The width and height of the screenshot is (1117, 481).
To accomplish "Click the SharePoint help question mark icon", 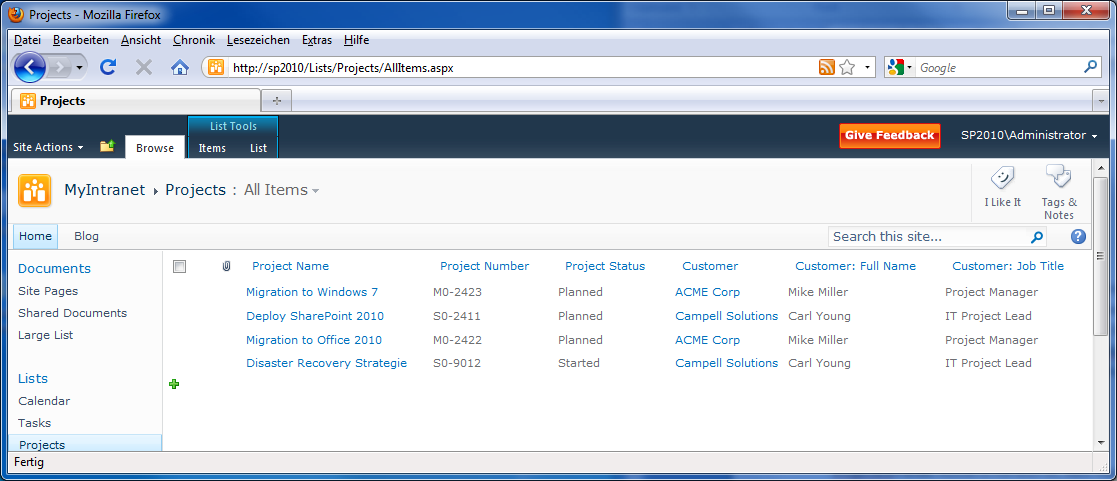I will pos(1078,237).
